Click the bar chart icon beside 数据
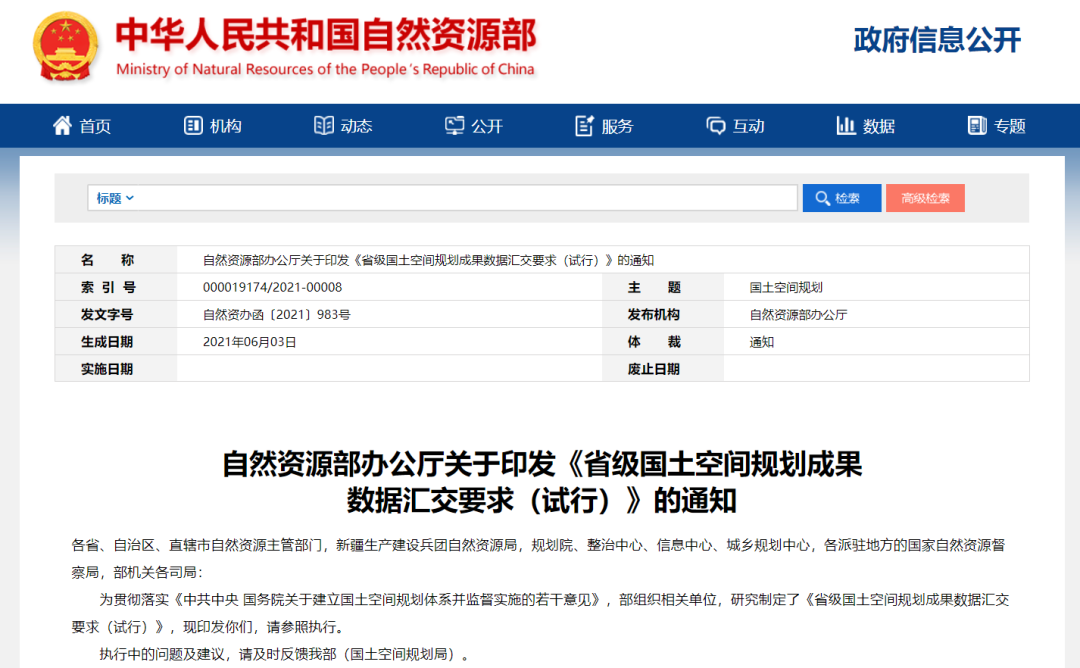This screenshot has height=668, width=1080. coord(846,125)
